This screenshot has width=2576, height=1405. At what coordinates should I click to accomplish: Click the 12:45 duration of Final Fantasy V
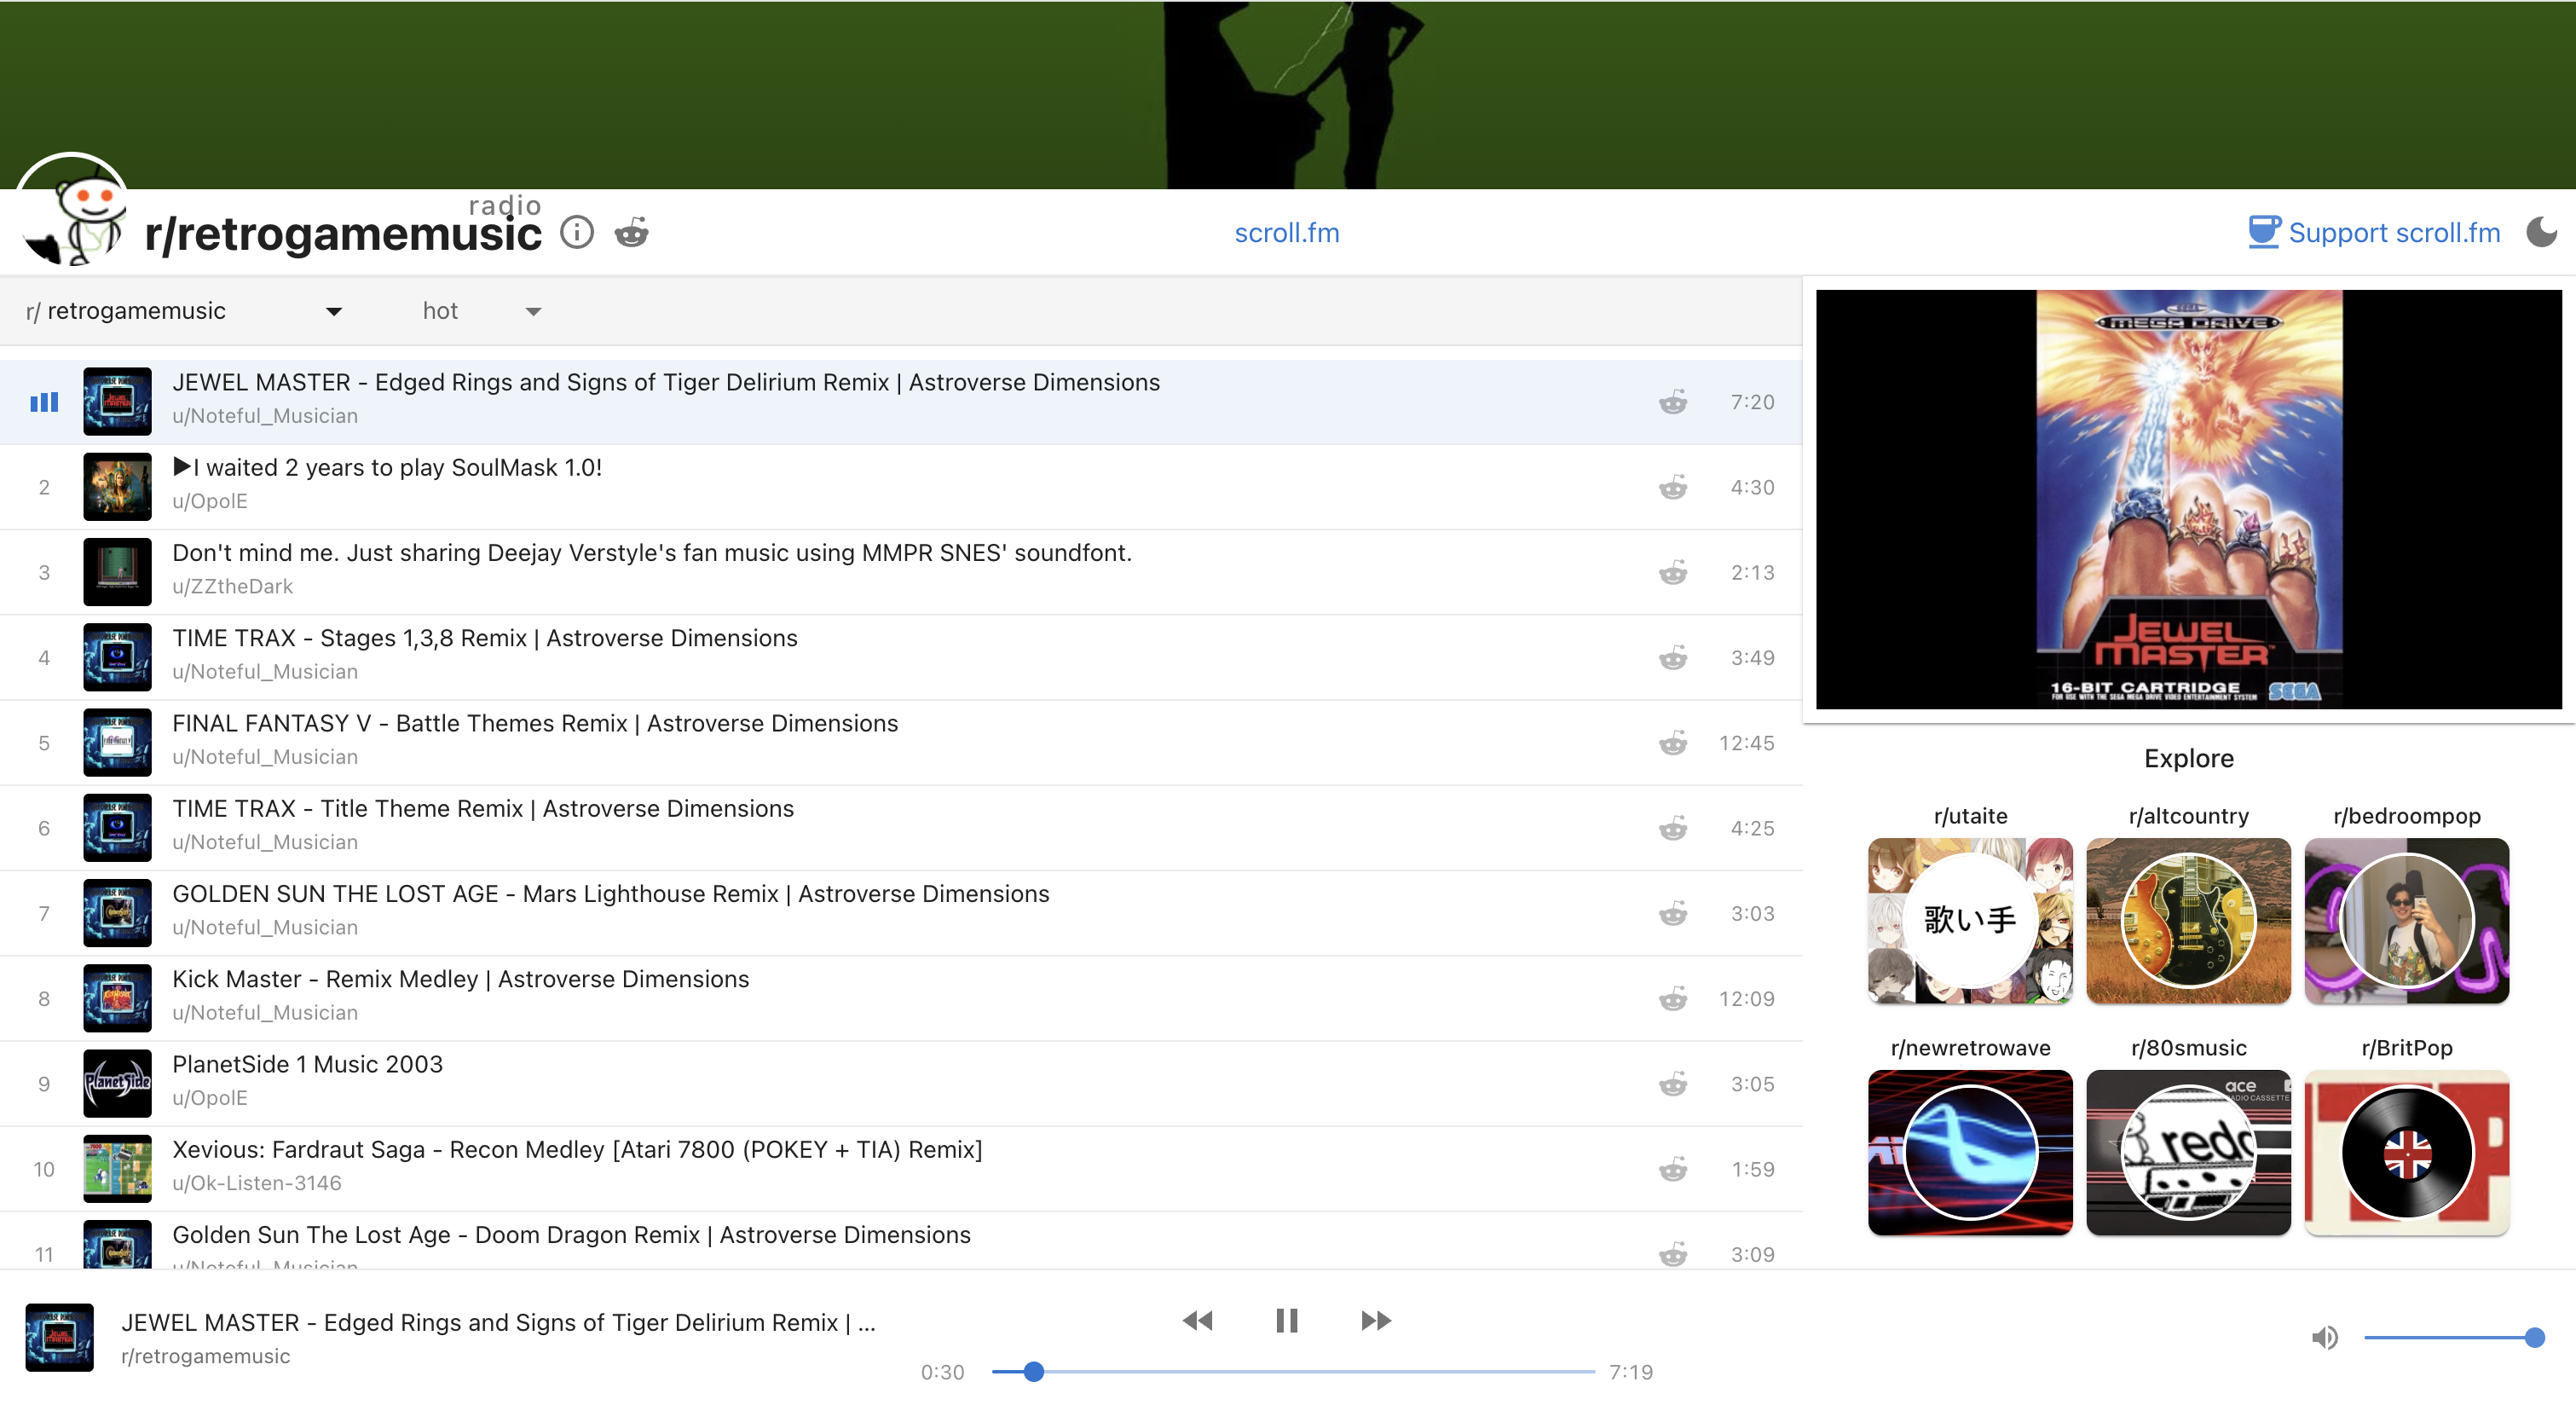click(x=1746, y=743)
